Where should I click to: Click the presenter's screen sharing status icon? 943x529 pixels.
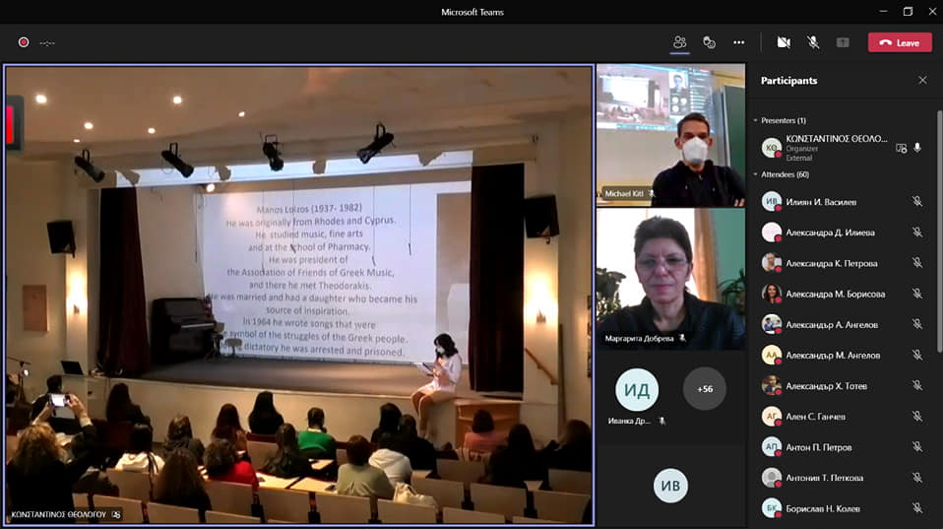coord(901,148)
